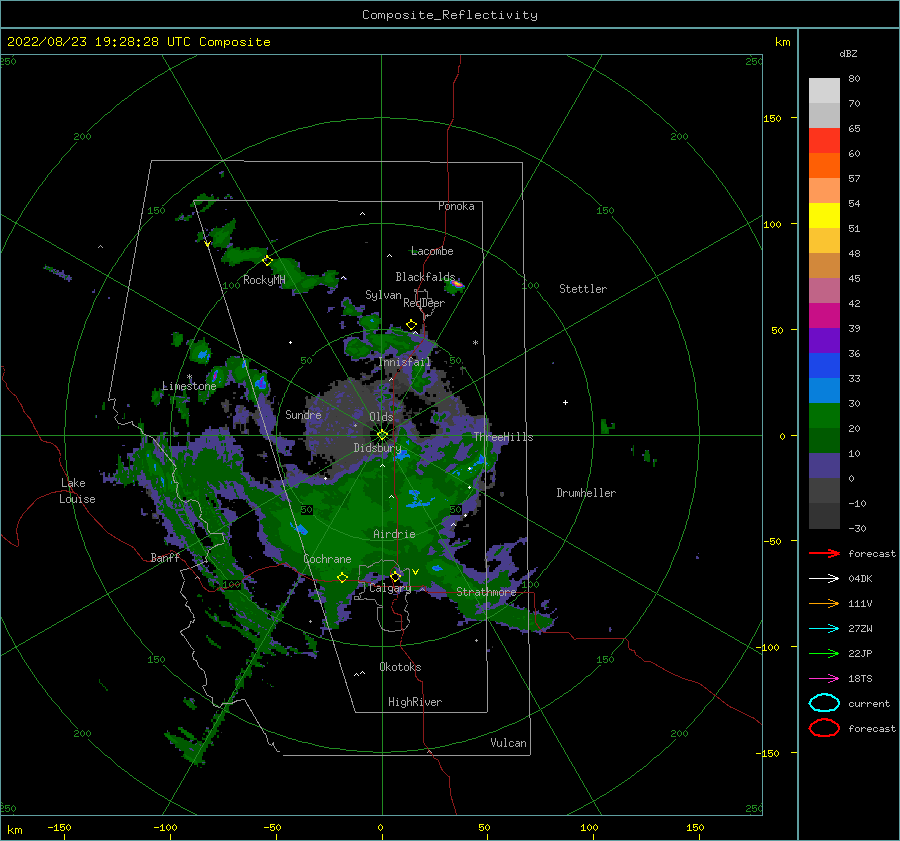This screenshot has width=900, height=841.
Task: Click the dBZ legend heading
Action: (x=848, y=53)
